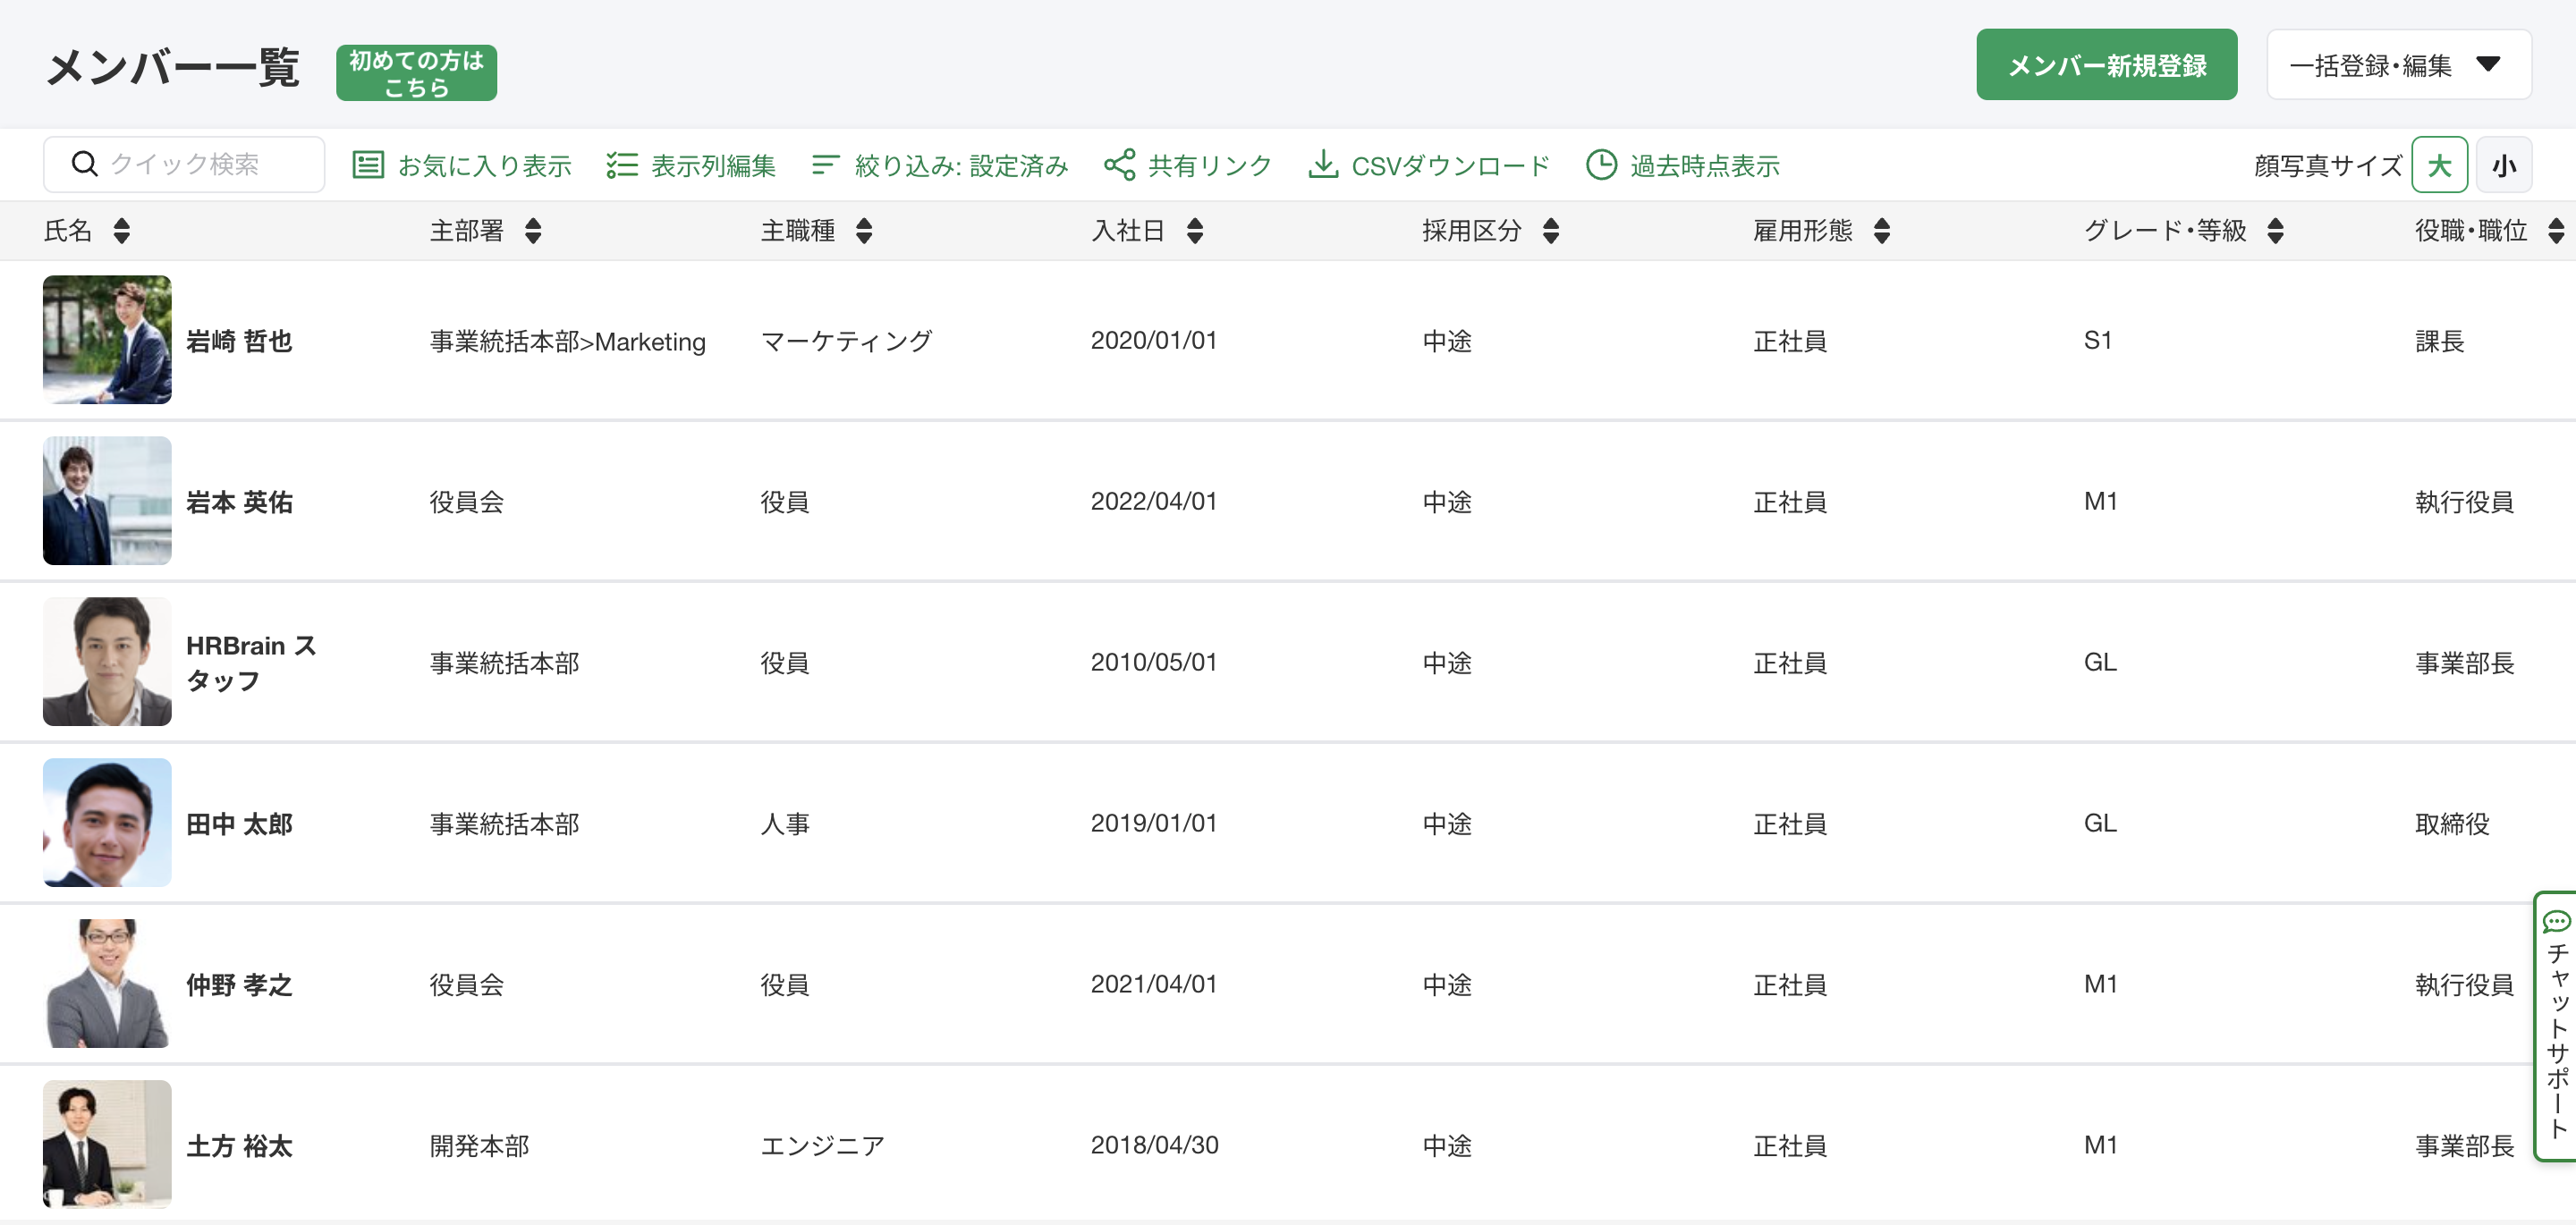The width and height of the screenshot is (2576, 1225).
Task: Open member name 田中 太郎
Action: tap(239, 824)
